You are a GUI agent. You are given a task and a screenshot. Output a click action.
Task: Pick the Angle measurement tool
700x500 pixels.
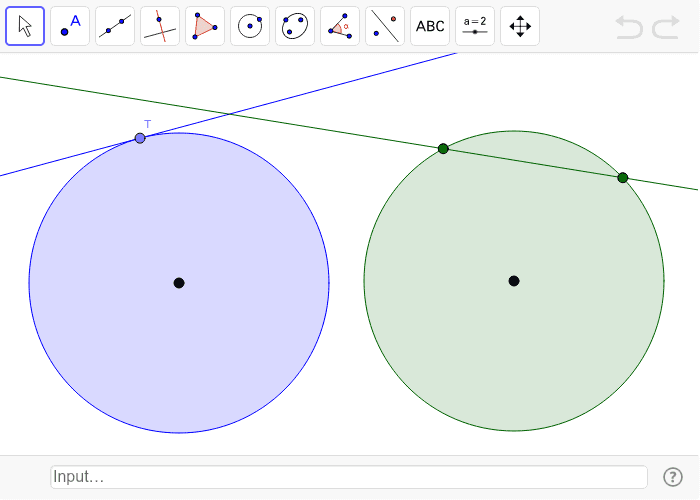pos(340,26)
